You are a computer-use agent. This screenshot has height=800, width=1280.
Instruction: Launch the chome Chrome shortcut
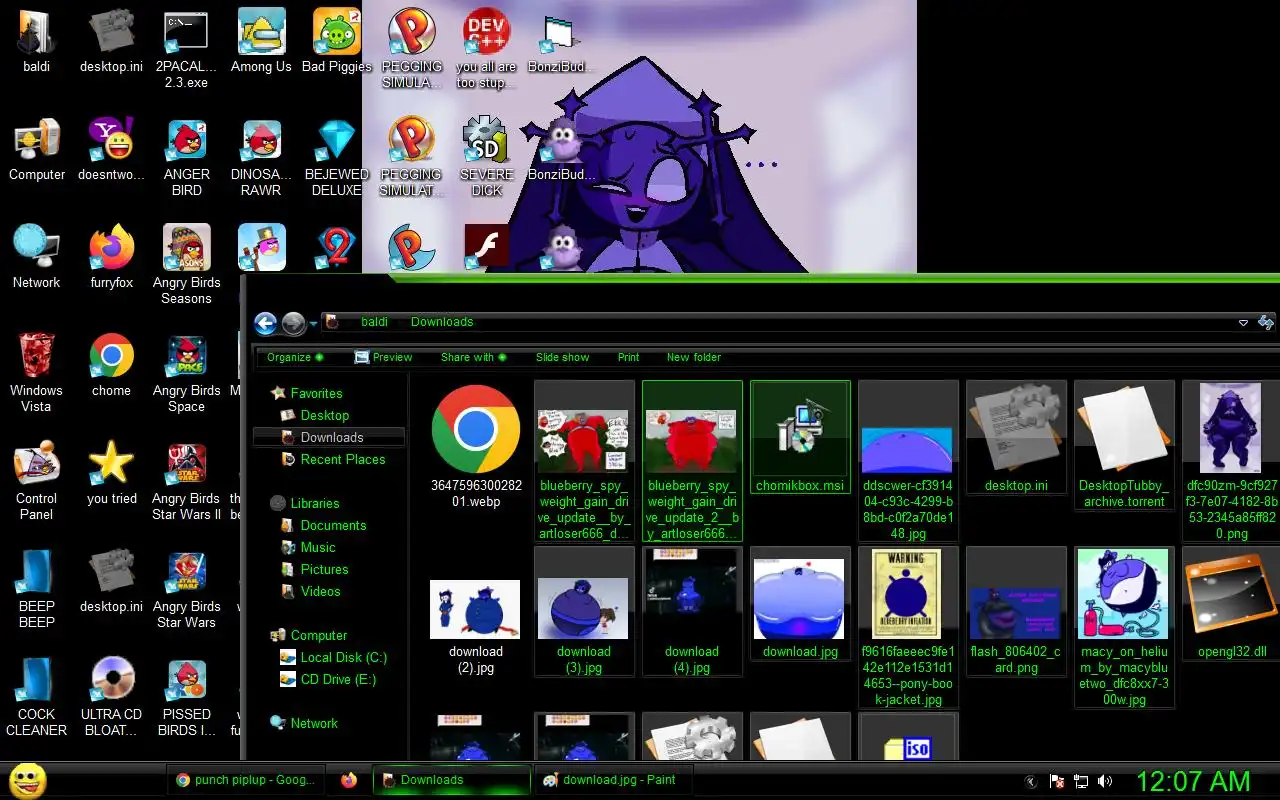[x=111, y=365]
